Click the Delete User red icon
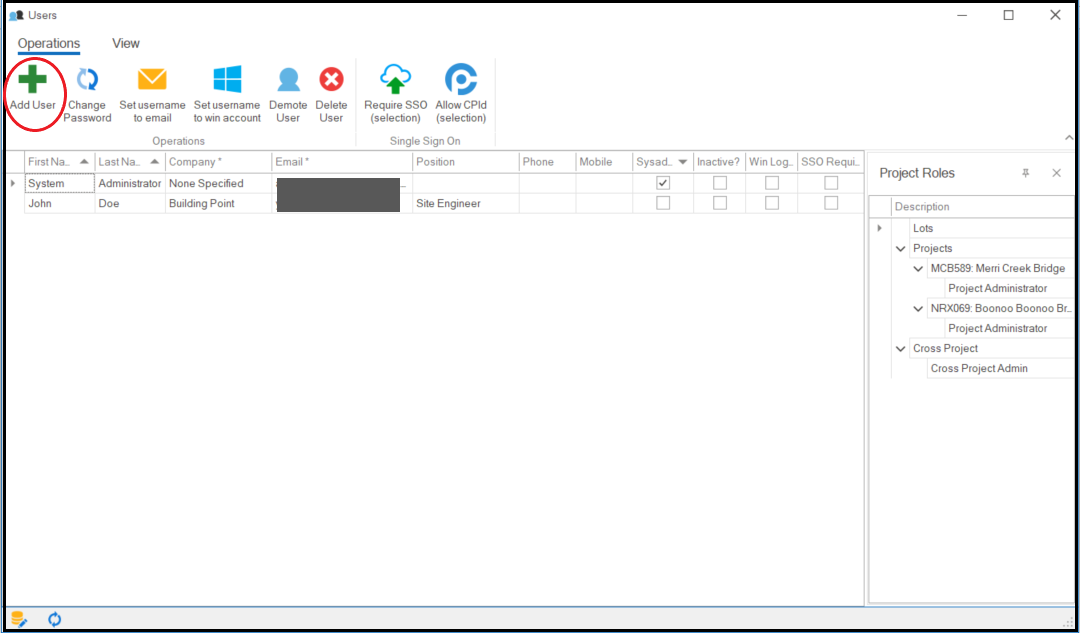Viewport: 1080px width, 633px height. (x=331, y=81)
